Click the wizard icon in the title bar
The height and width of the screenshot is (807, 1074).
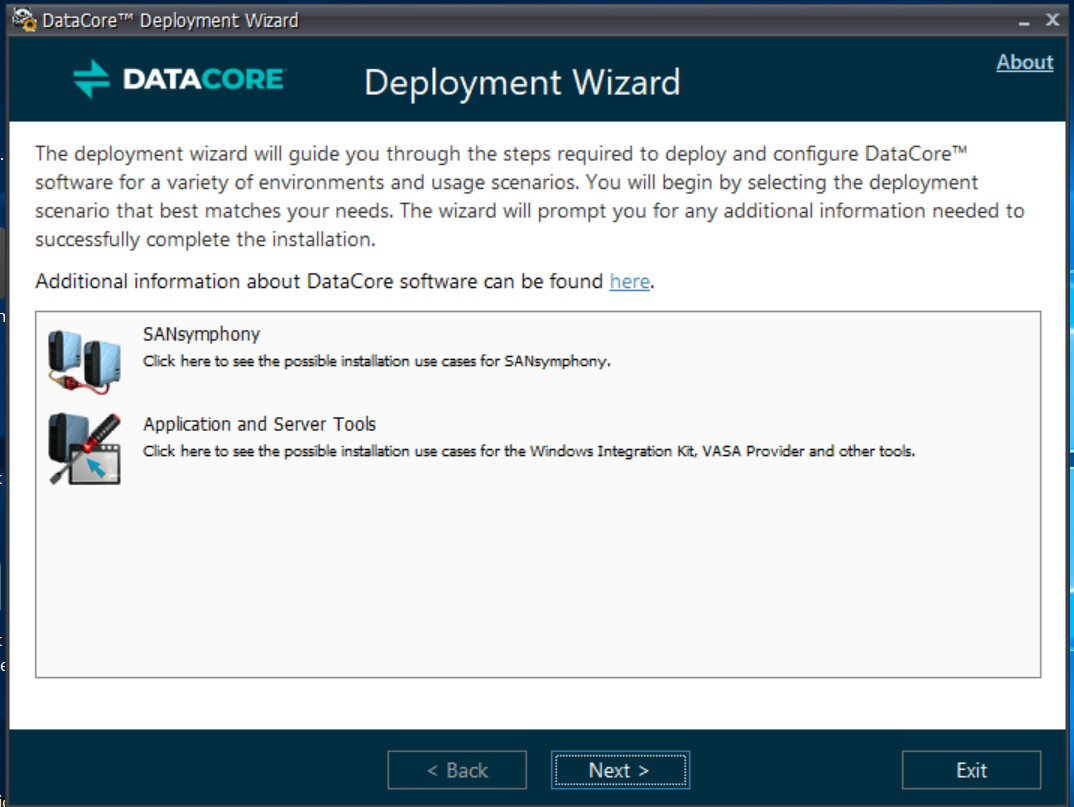tap(20, 18)
